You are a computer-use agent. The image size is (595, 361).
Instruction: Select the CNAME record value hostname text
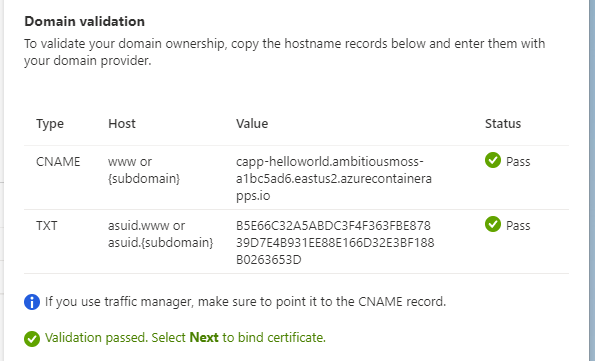point(334,178)
